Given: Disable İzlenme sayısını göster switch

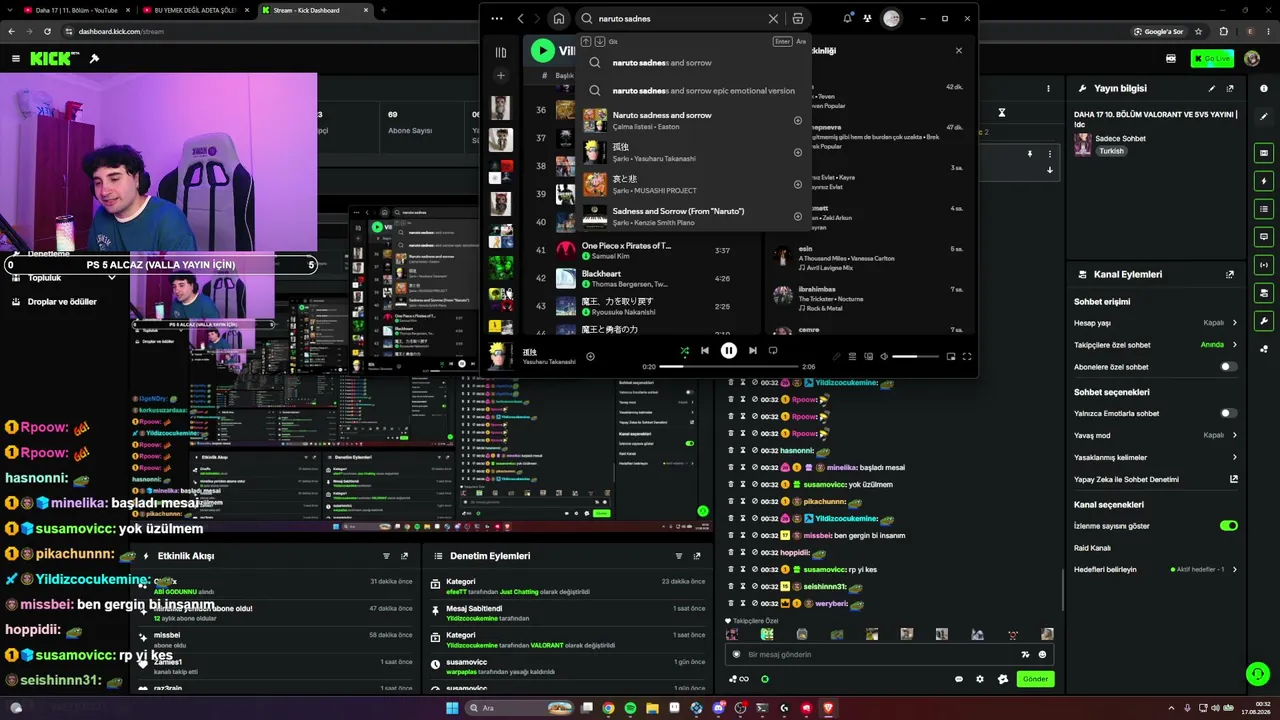Looking at the screenshot, I should click(x=1229, y=525).
